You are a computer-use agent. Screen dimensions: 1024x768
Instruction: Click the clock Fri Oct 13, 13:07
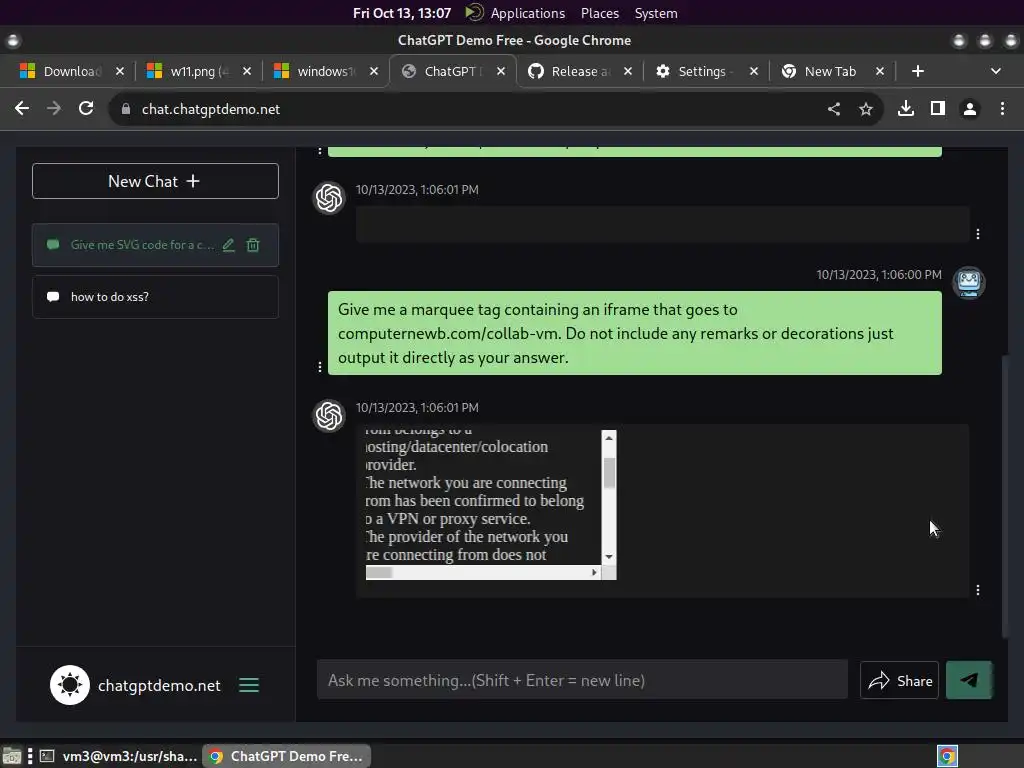click(x=402, y=13)
